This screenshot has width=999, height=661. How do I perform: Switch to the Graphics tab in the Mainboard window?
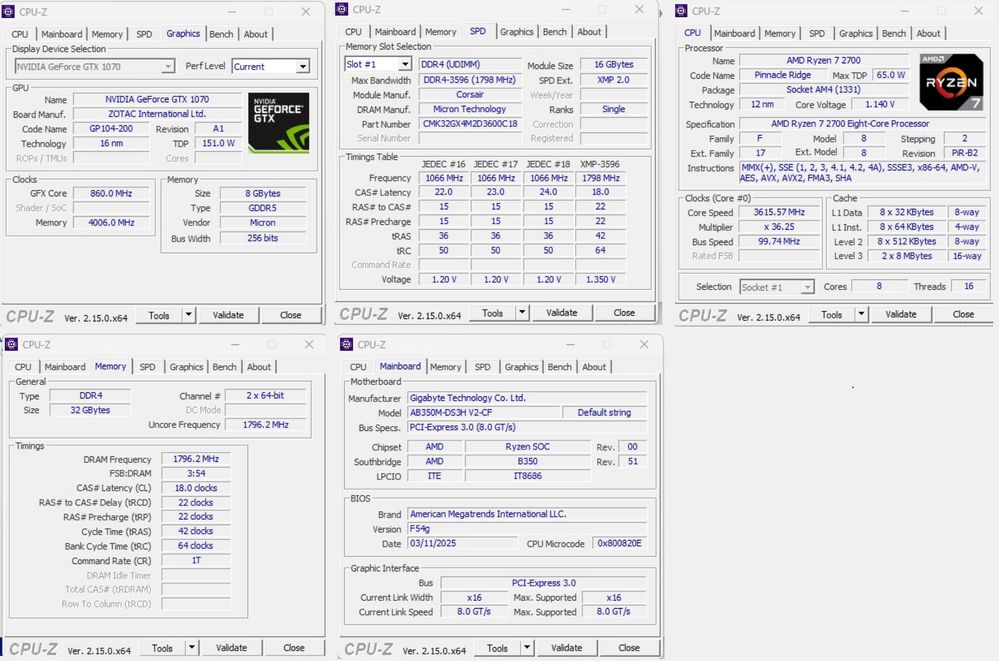(x=521, y=367)
